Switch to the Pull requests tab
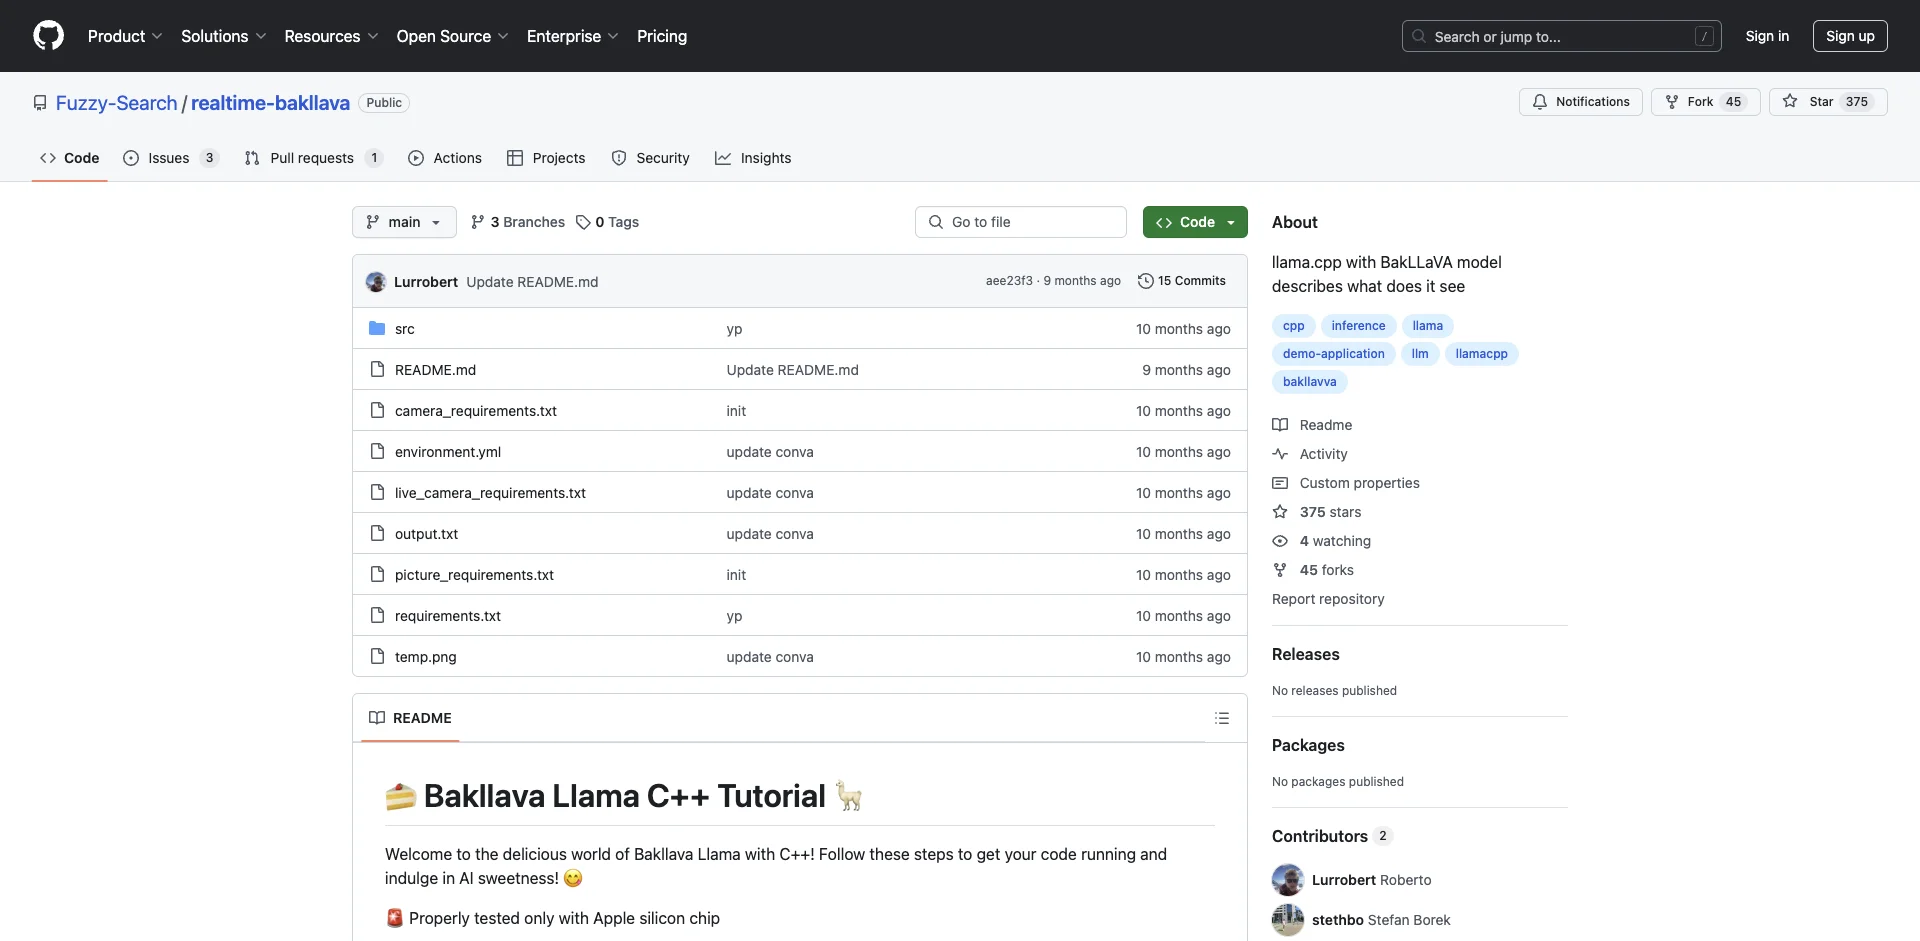This screenshot has height=941, width=1920. tap(313, 158)
